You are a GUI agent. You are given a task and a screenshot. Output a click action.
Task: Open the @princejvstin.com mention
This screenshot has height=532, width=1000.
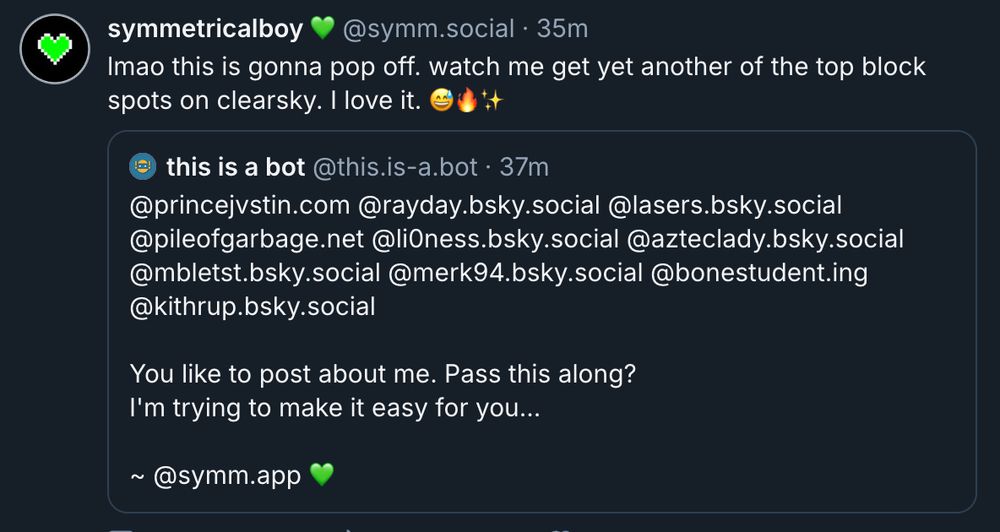pyautogui.click(x=240, y=205)
